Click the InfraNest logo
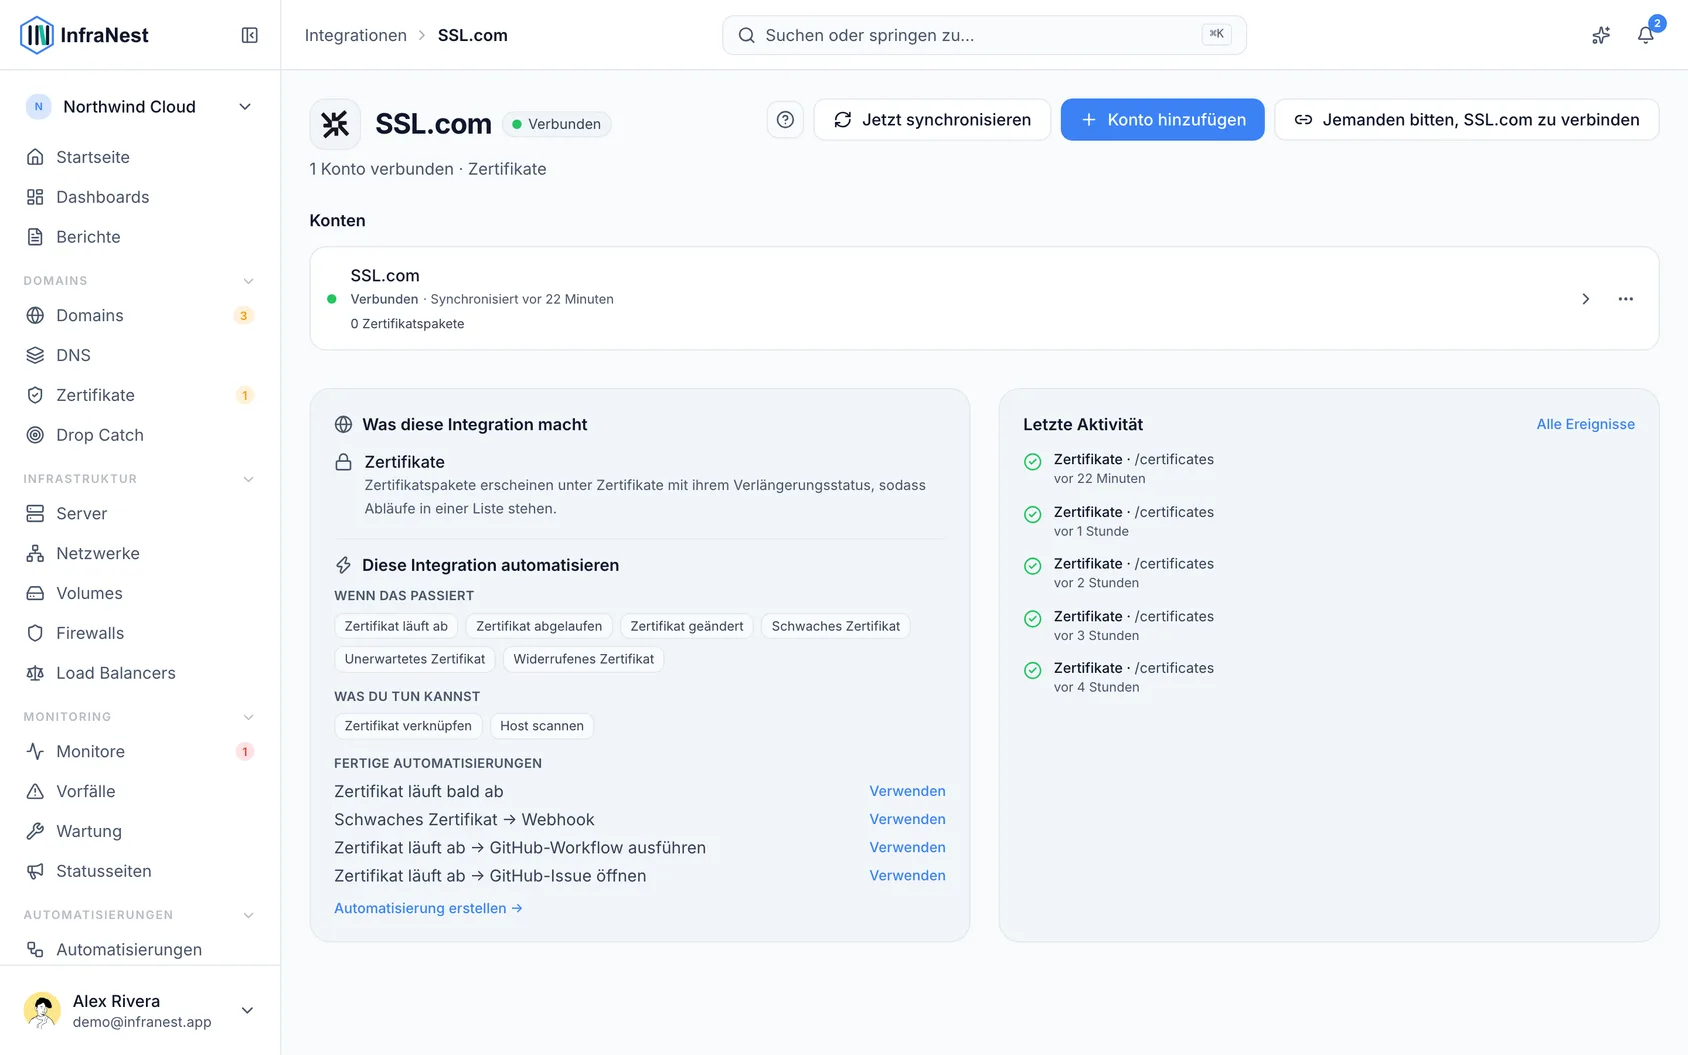 click(84, 35)
